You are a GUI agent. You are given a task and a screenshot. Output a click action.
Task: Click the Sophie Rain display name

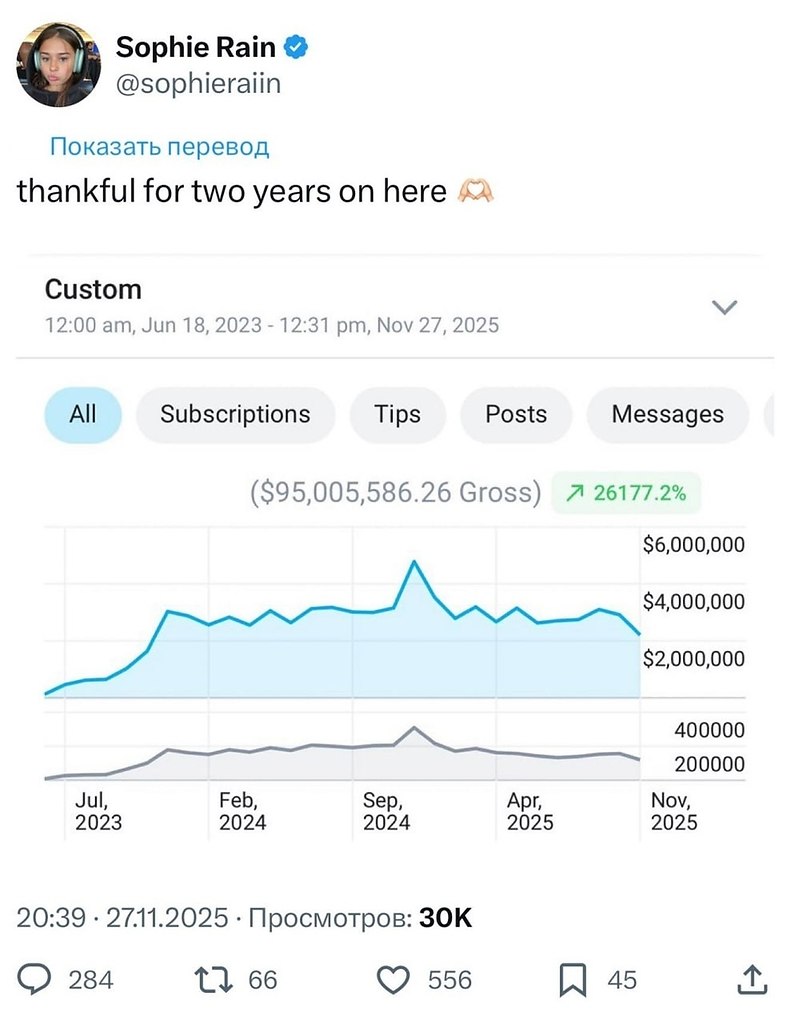click(196, 46)
